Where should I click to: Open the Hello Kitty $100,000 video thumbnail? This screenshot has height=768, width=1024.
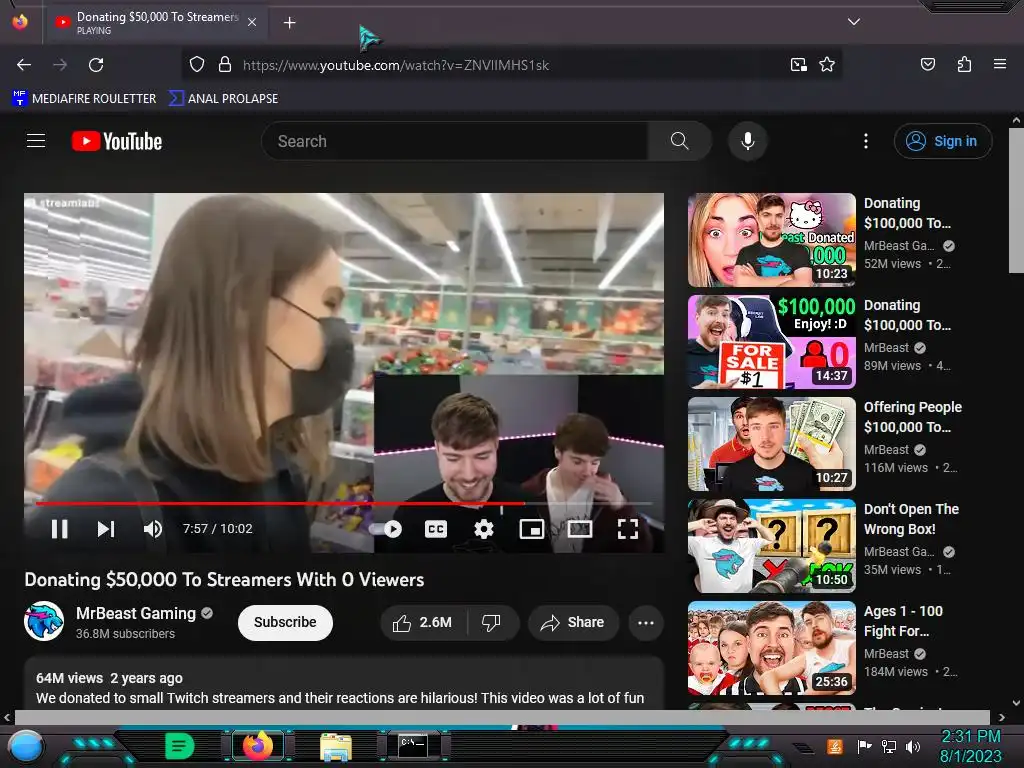(771, 240)
